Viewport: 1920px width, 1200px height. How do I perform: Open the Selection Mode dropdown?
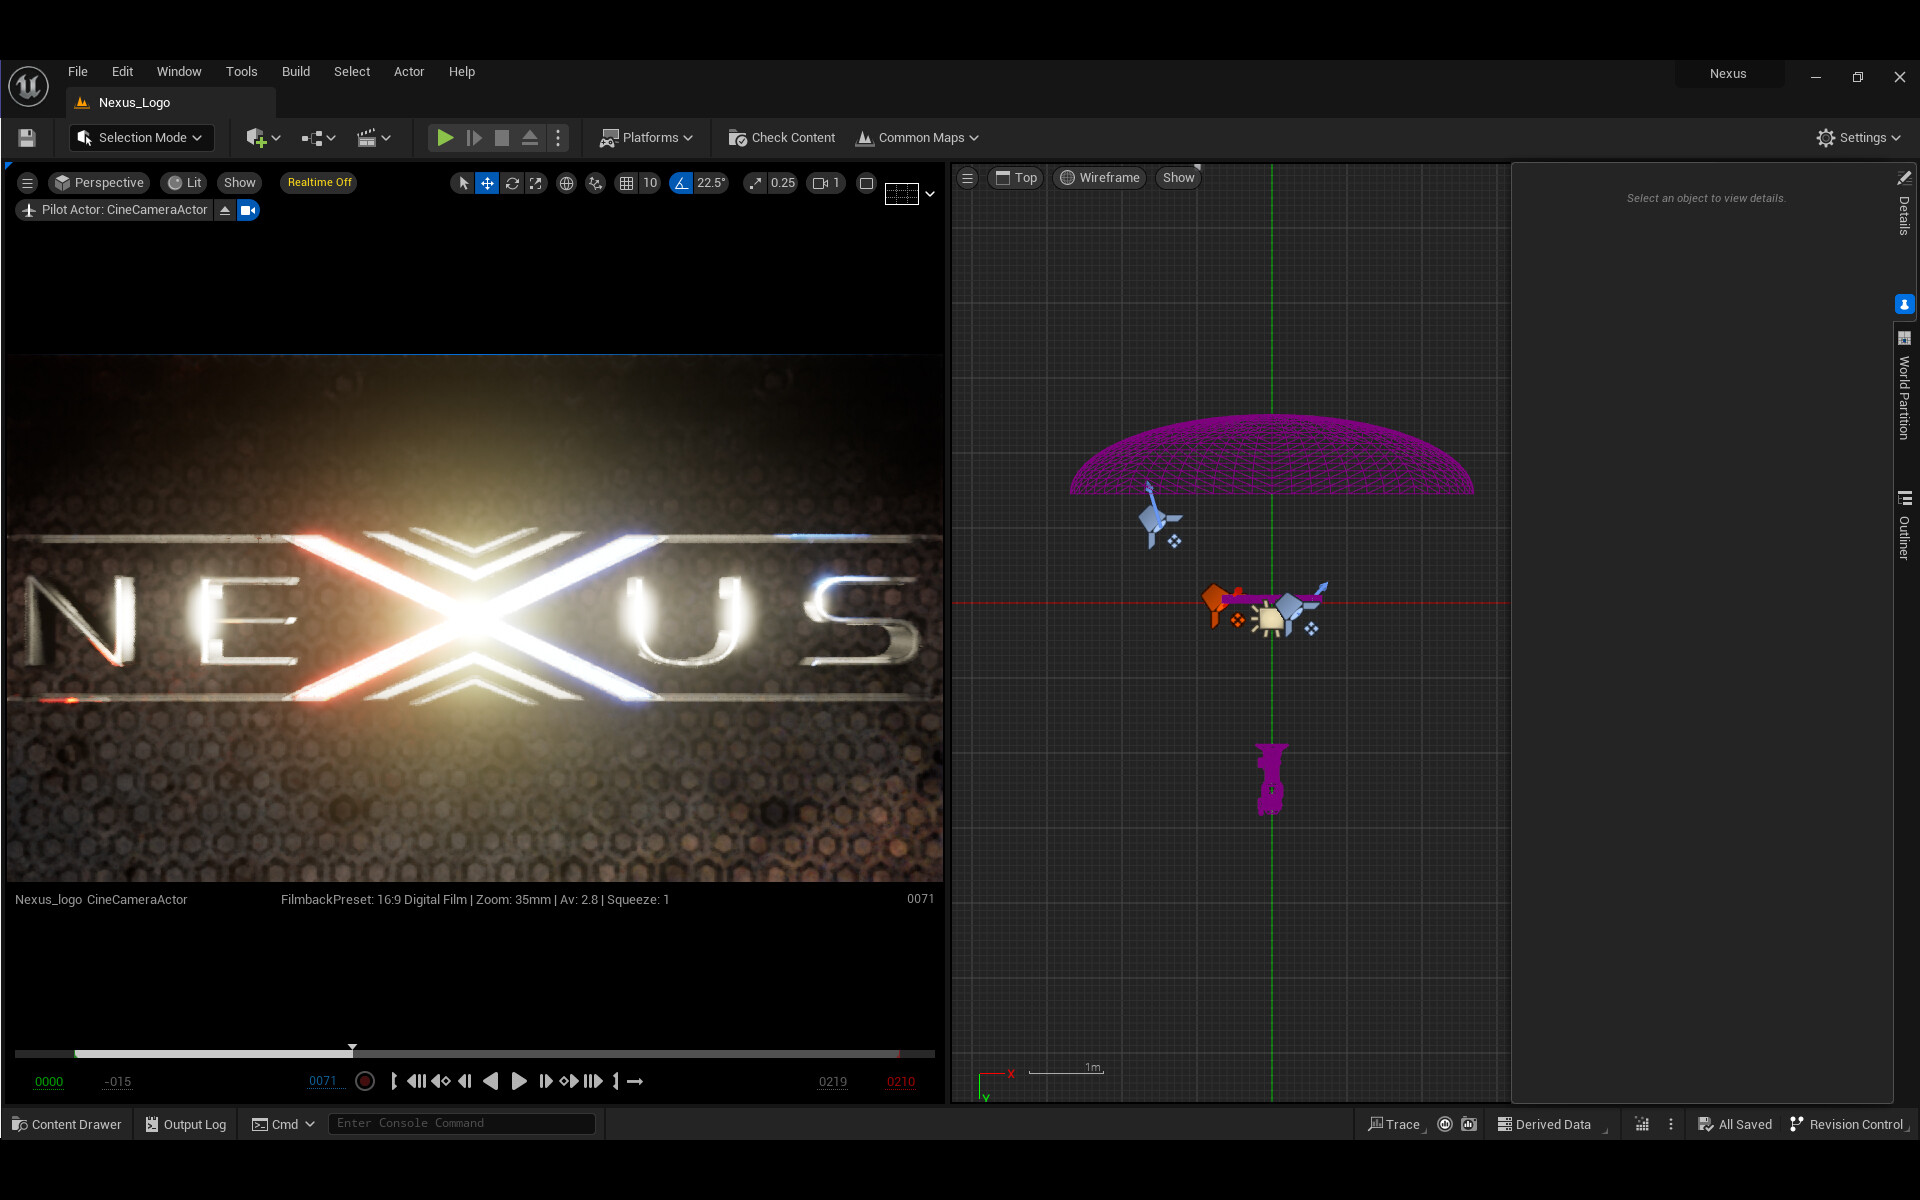tap(141, 138)
